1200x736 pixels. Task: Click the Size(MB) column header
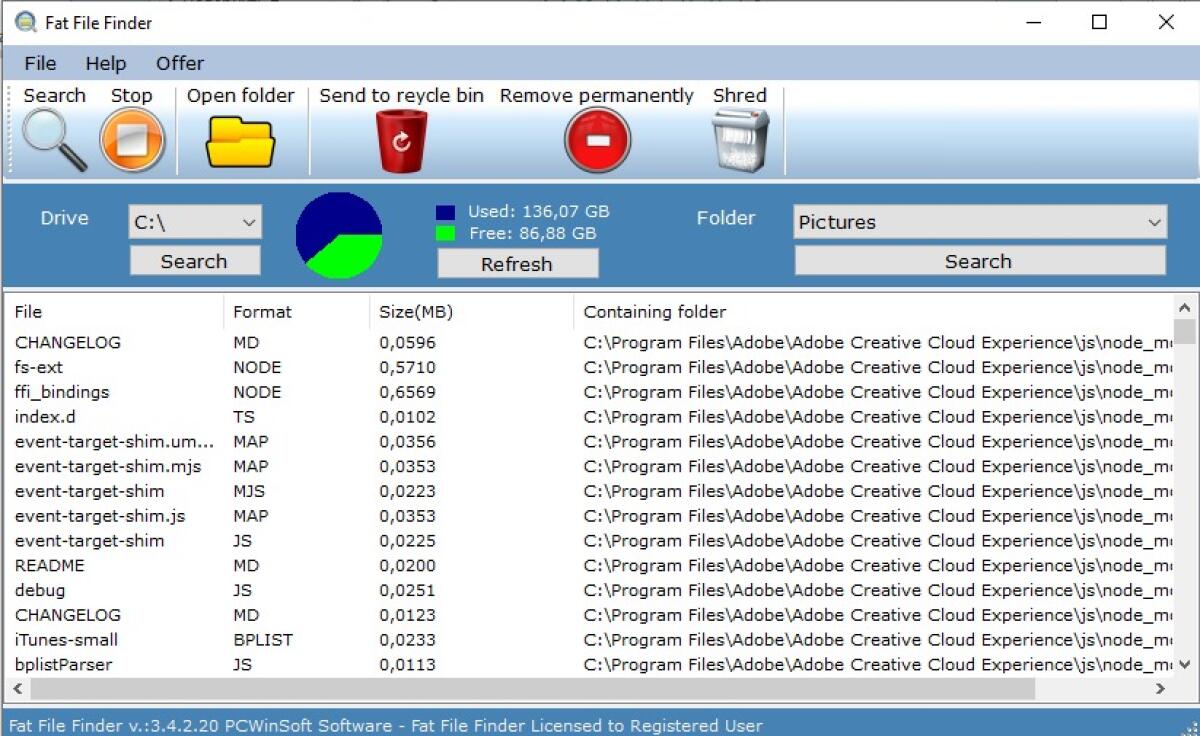click(x=414, y=311)
